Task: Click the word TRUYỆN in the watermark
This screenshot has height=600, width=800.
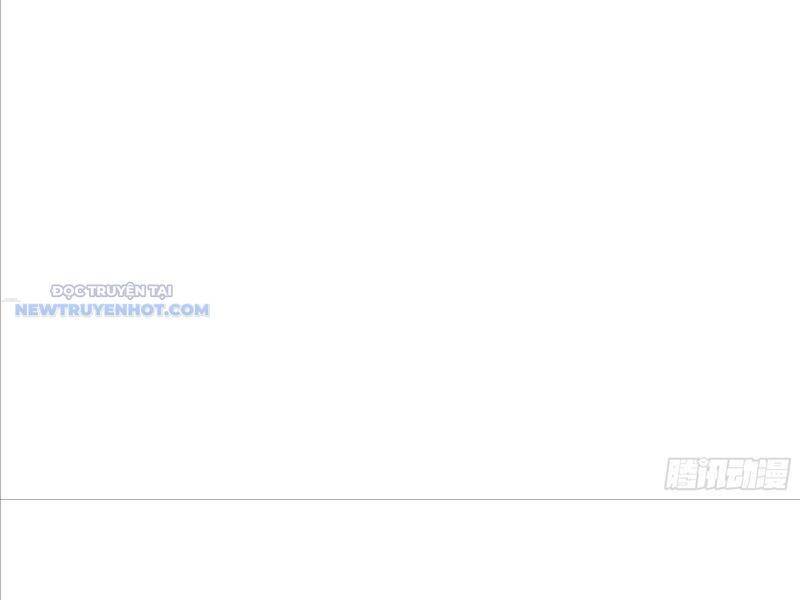Action: point(118,291)
